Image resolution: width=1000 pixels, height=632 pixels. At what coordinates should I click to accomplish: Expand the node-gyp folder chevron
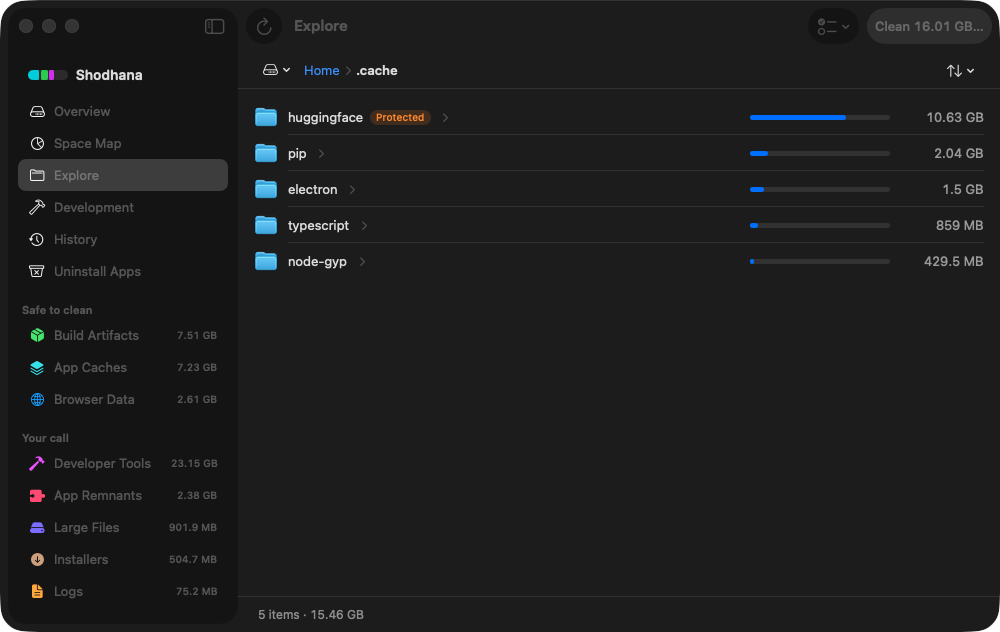point(362,261)
